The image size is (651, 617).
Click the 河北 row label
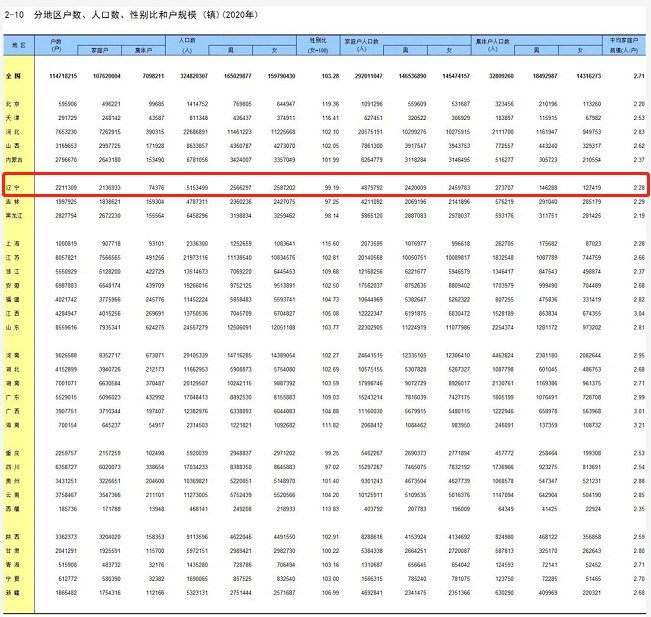(x=13, y=132)
